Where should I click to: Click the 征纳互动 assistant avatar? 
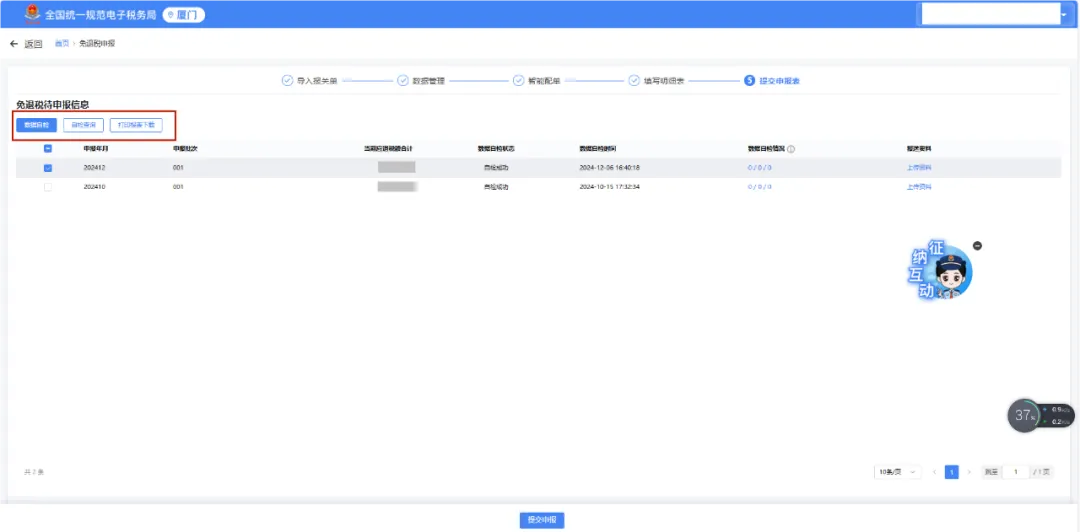(x=942, y=270)
